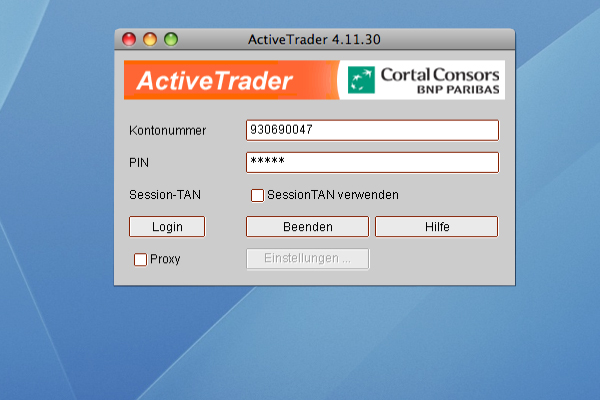The image size is (600, 400).
Task: Enable the SessionTAN verwenden checkbox
Action: tap(257, 195)
